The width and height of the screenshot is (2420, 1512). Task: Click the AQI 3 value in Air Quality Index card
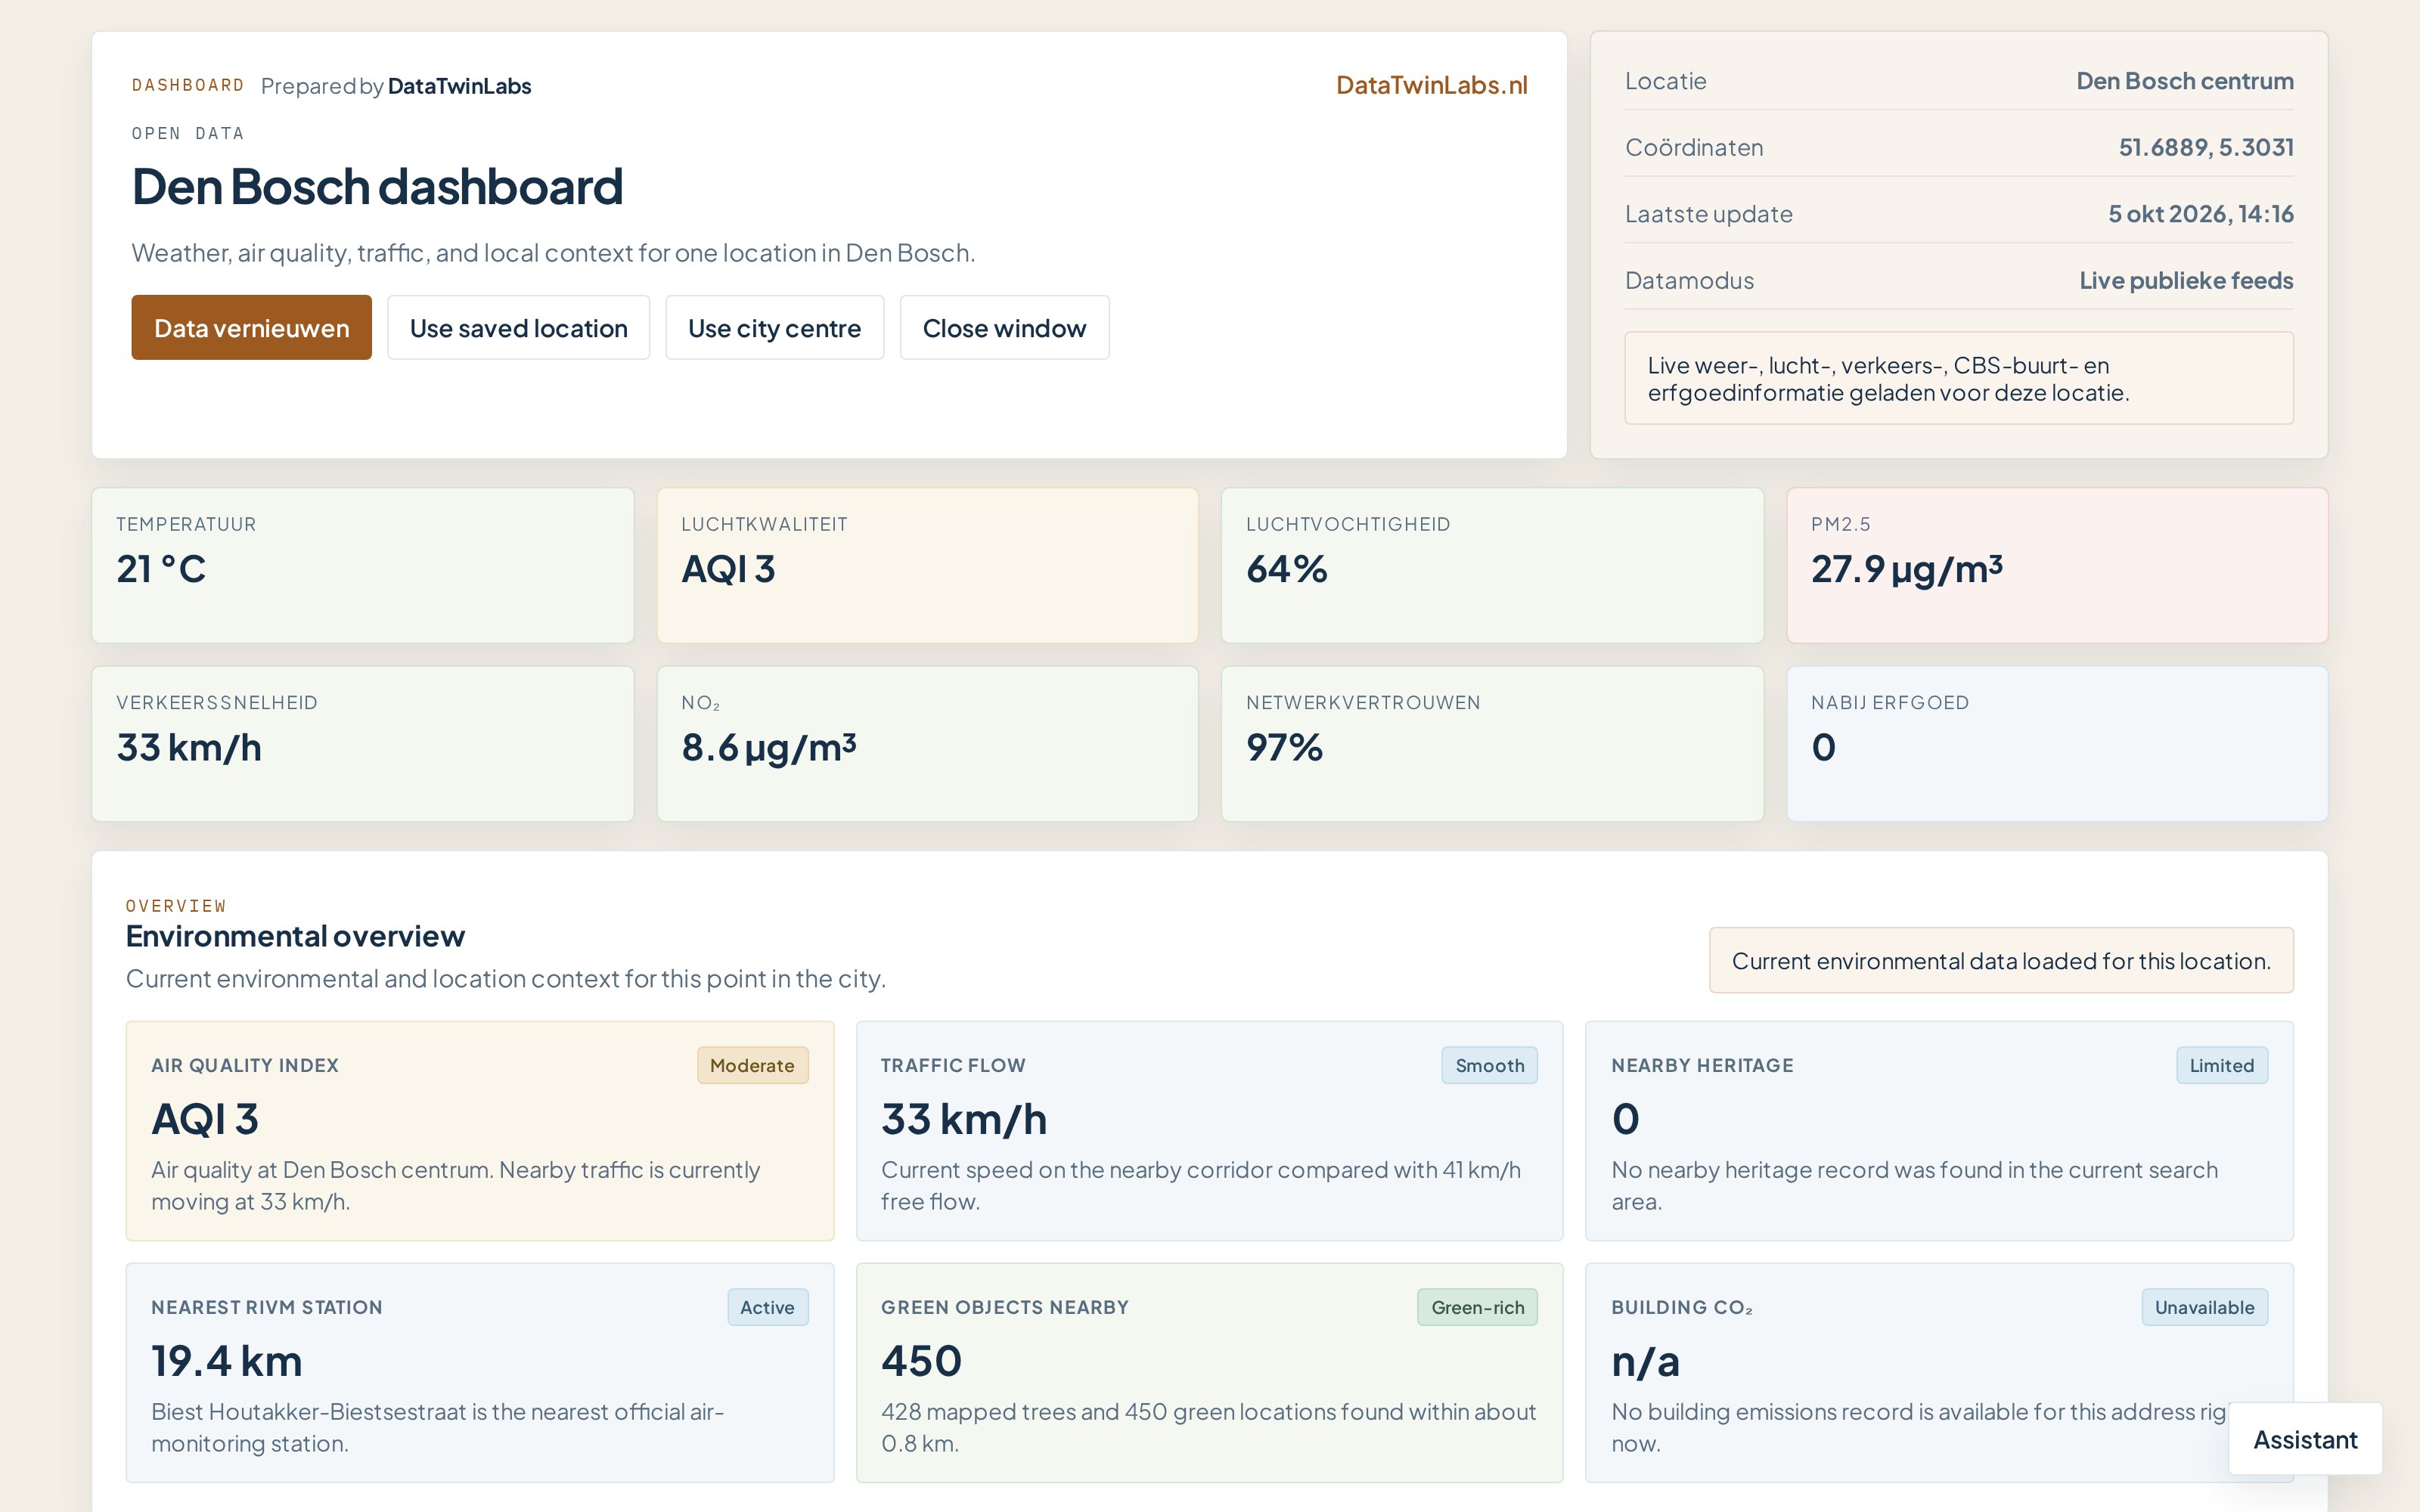(x=205, y=1119)
